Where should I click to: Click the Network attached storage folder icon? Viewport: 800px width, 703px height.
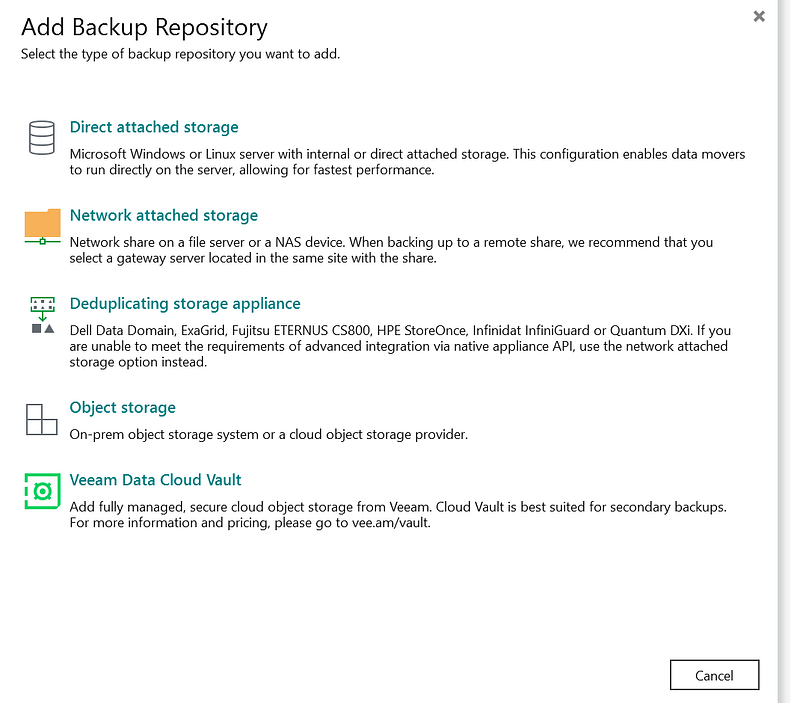click(x=42, y=226)
